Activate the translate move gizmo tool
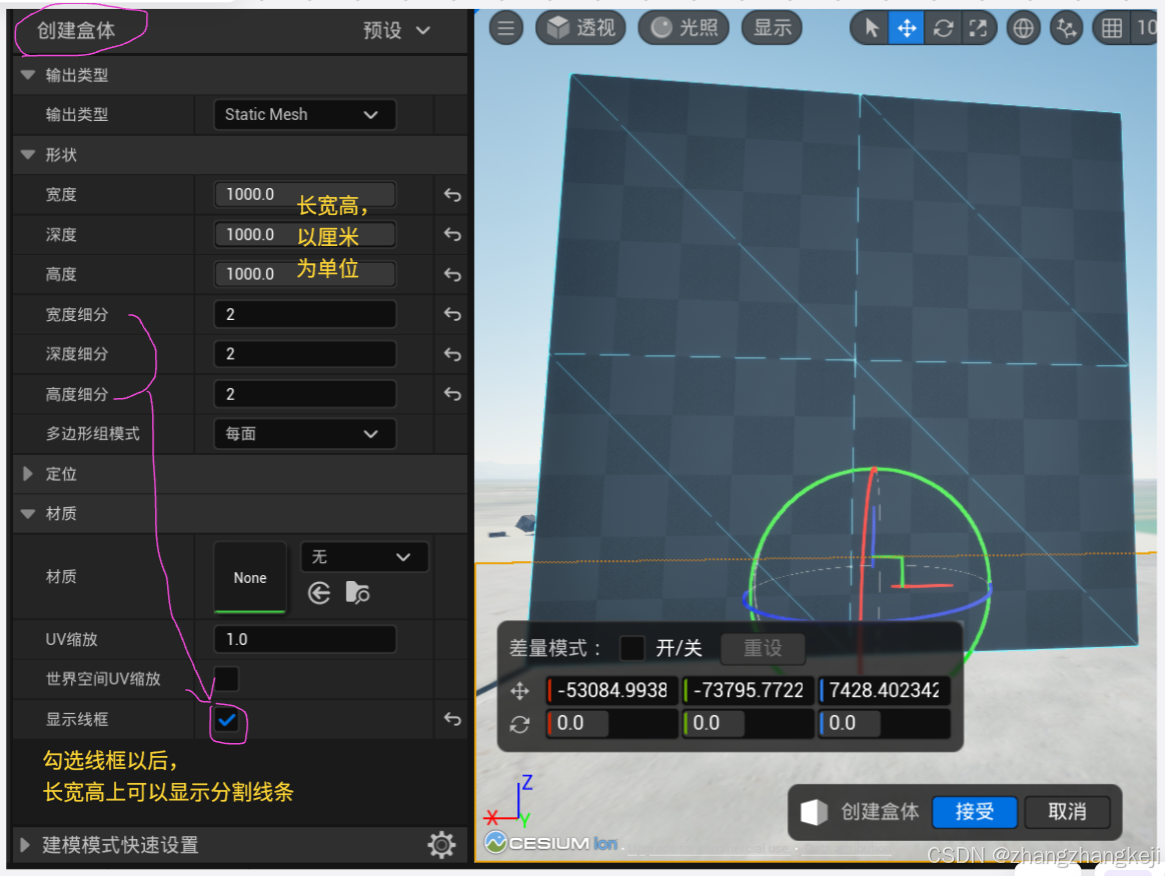 tap(906, 28)
